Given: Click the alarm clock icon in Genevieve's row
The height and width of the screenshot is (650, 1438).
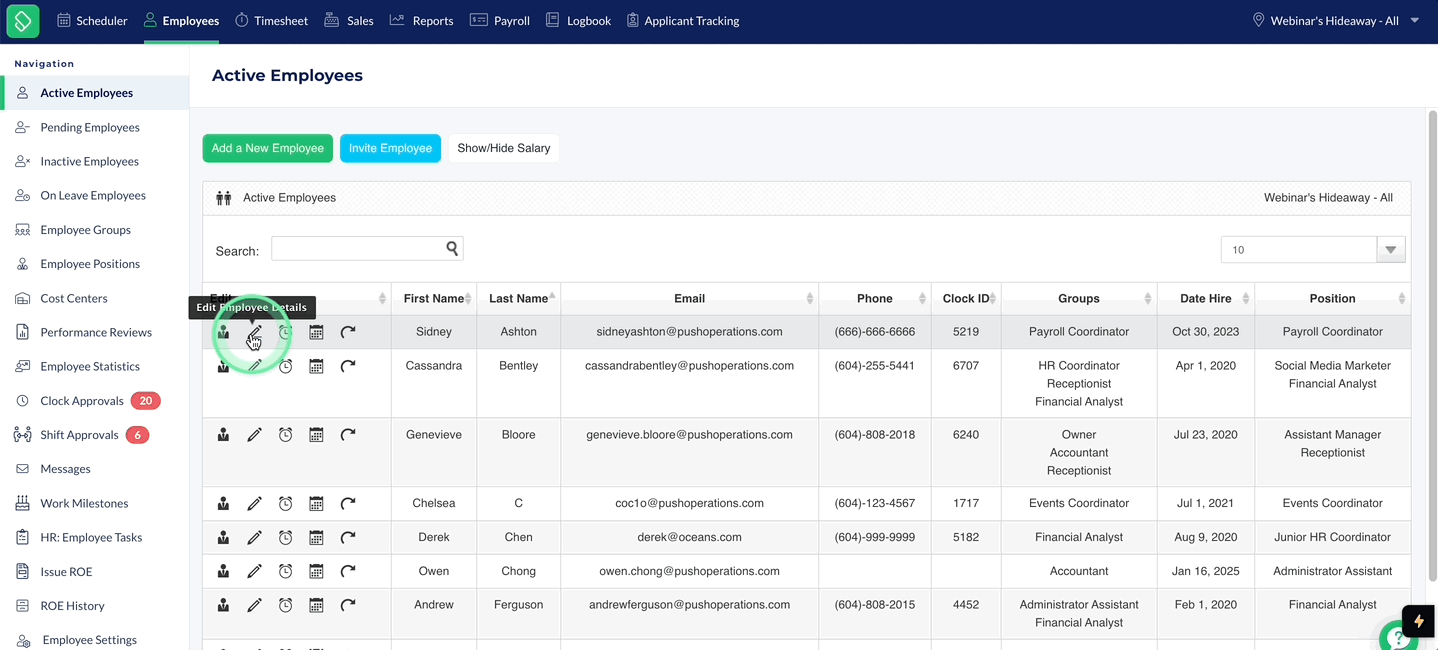Looking at the screenshot, I should [285, 435].
